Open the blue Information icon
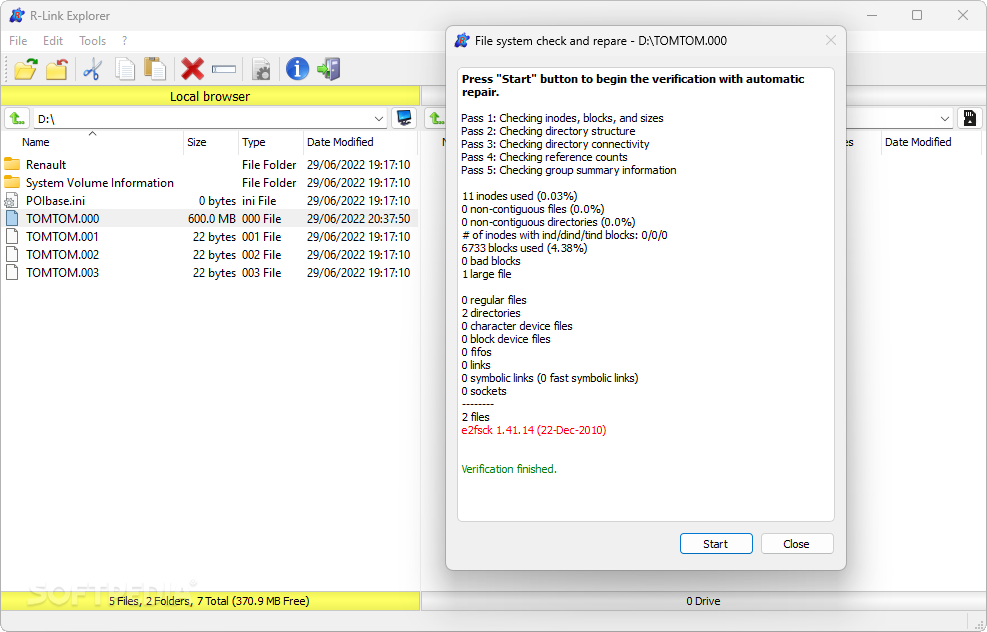The height and width of the screenshot is (632, 987). click(297, 69)
